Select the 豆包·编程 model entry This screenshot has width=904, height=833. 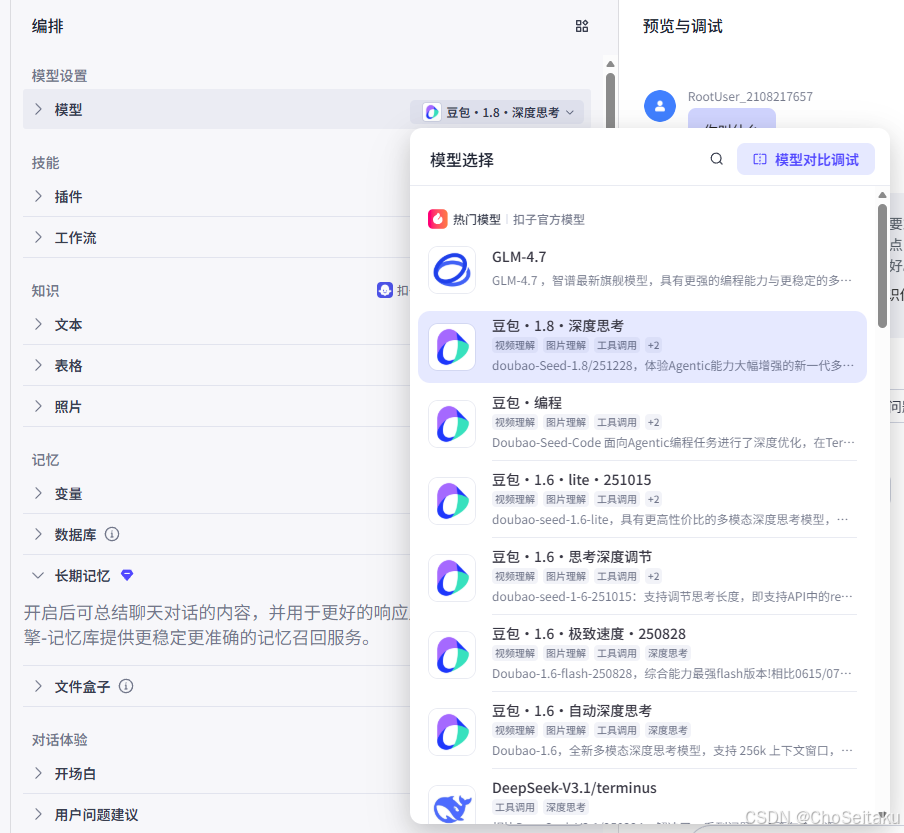coord(642,423)
